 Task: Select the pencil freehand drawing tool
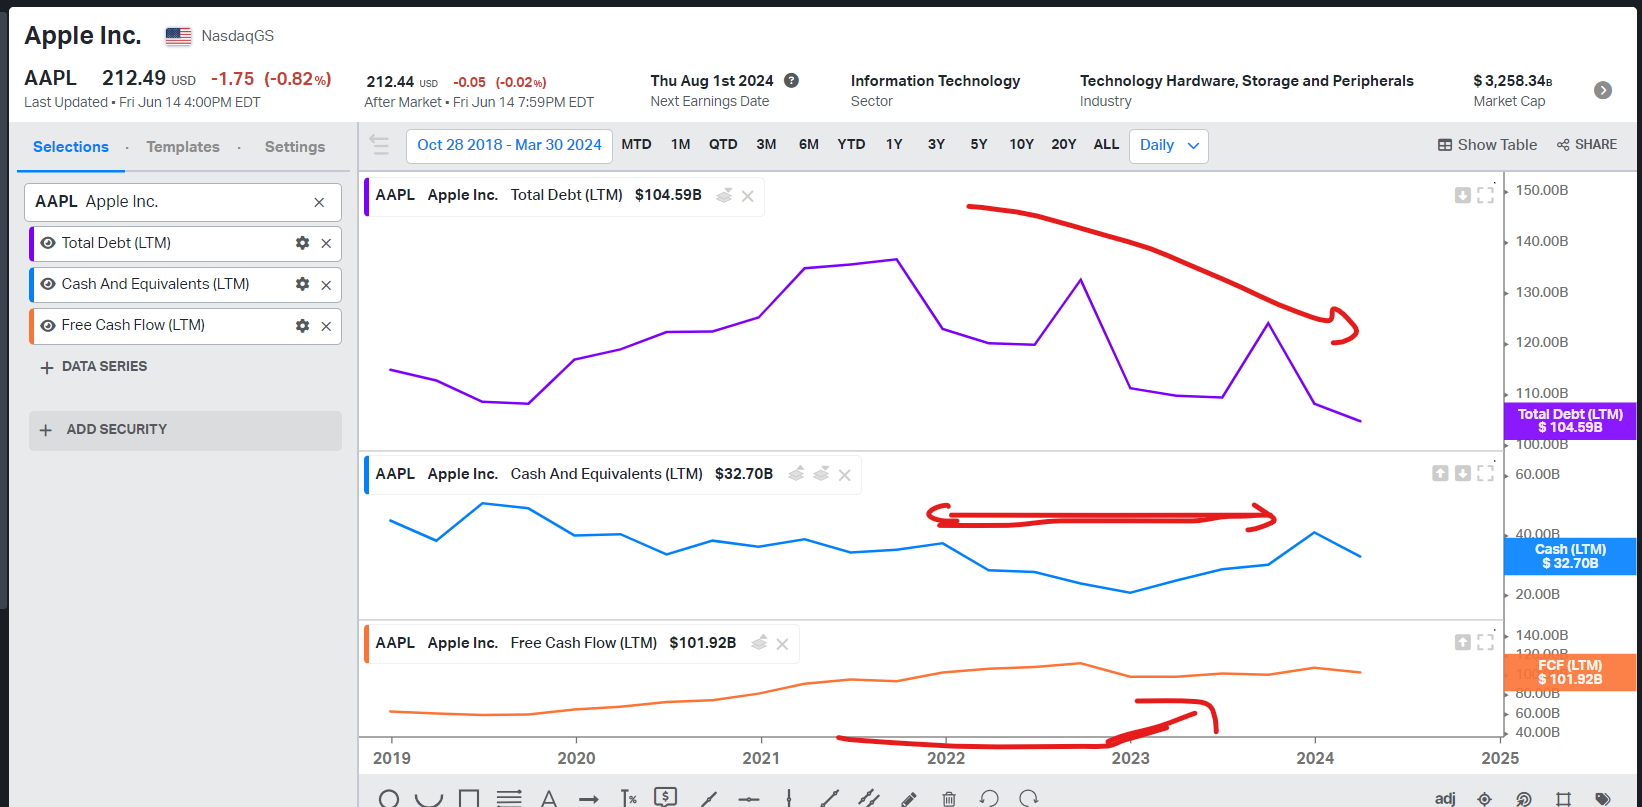tap(908, 798)
